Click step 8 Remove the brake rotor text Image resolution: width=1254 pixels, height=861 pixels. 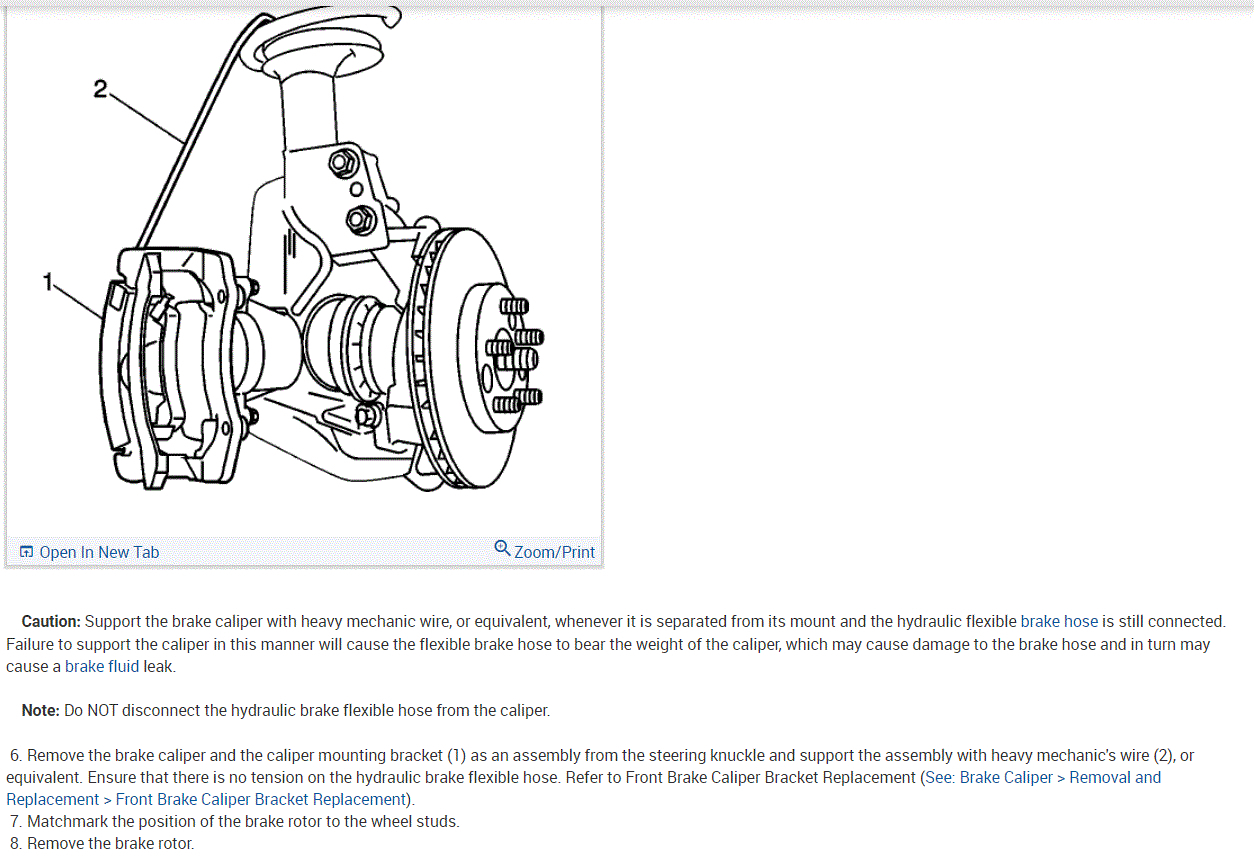(102, 843)
